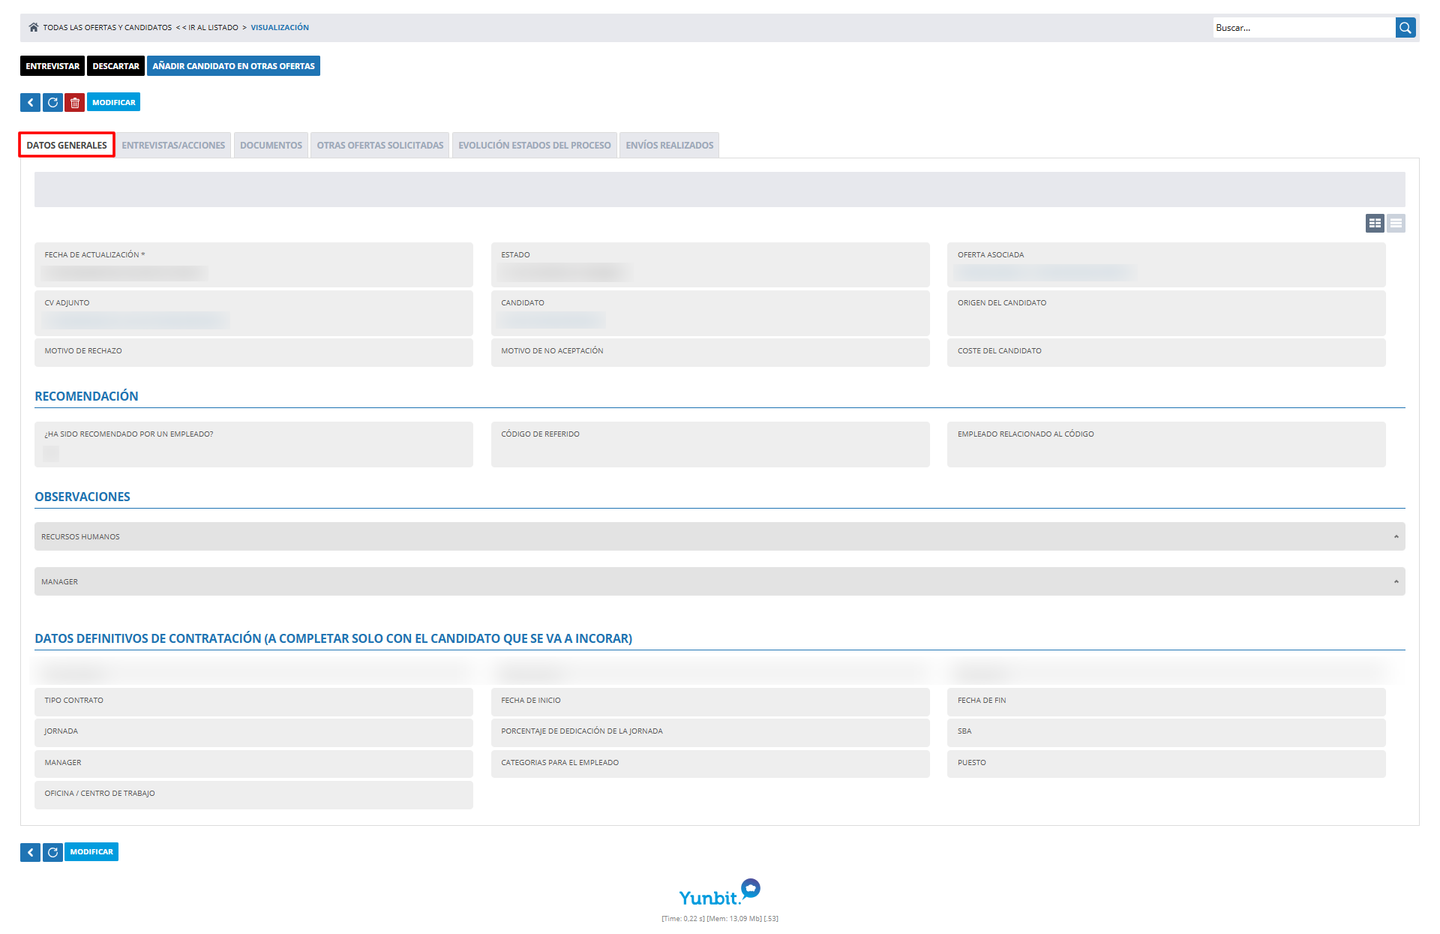Viewport: 1440px width, 934px height.
Task: Click the bottom Modificar button
Action: (x=92, y=852)
